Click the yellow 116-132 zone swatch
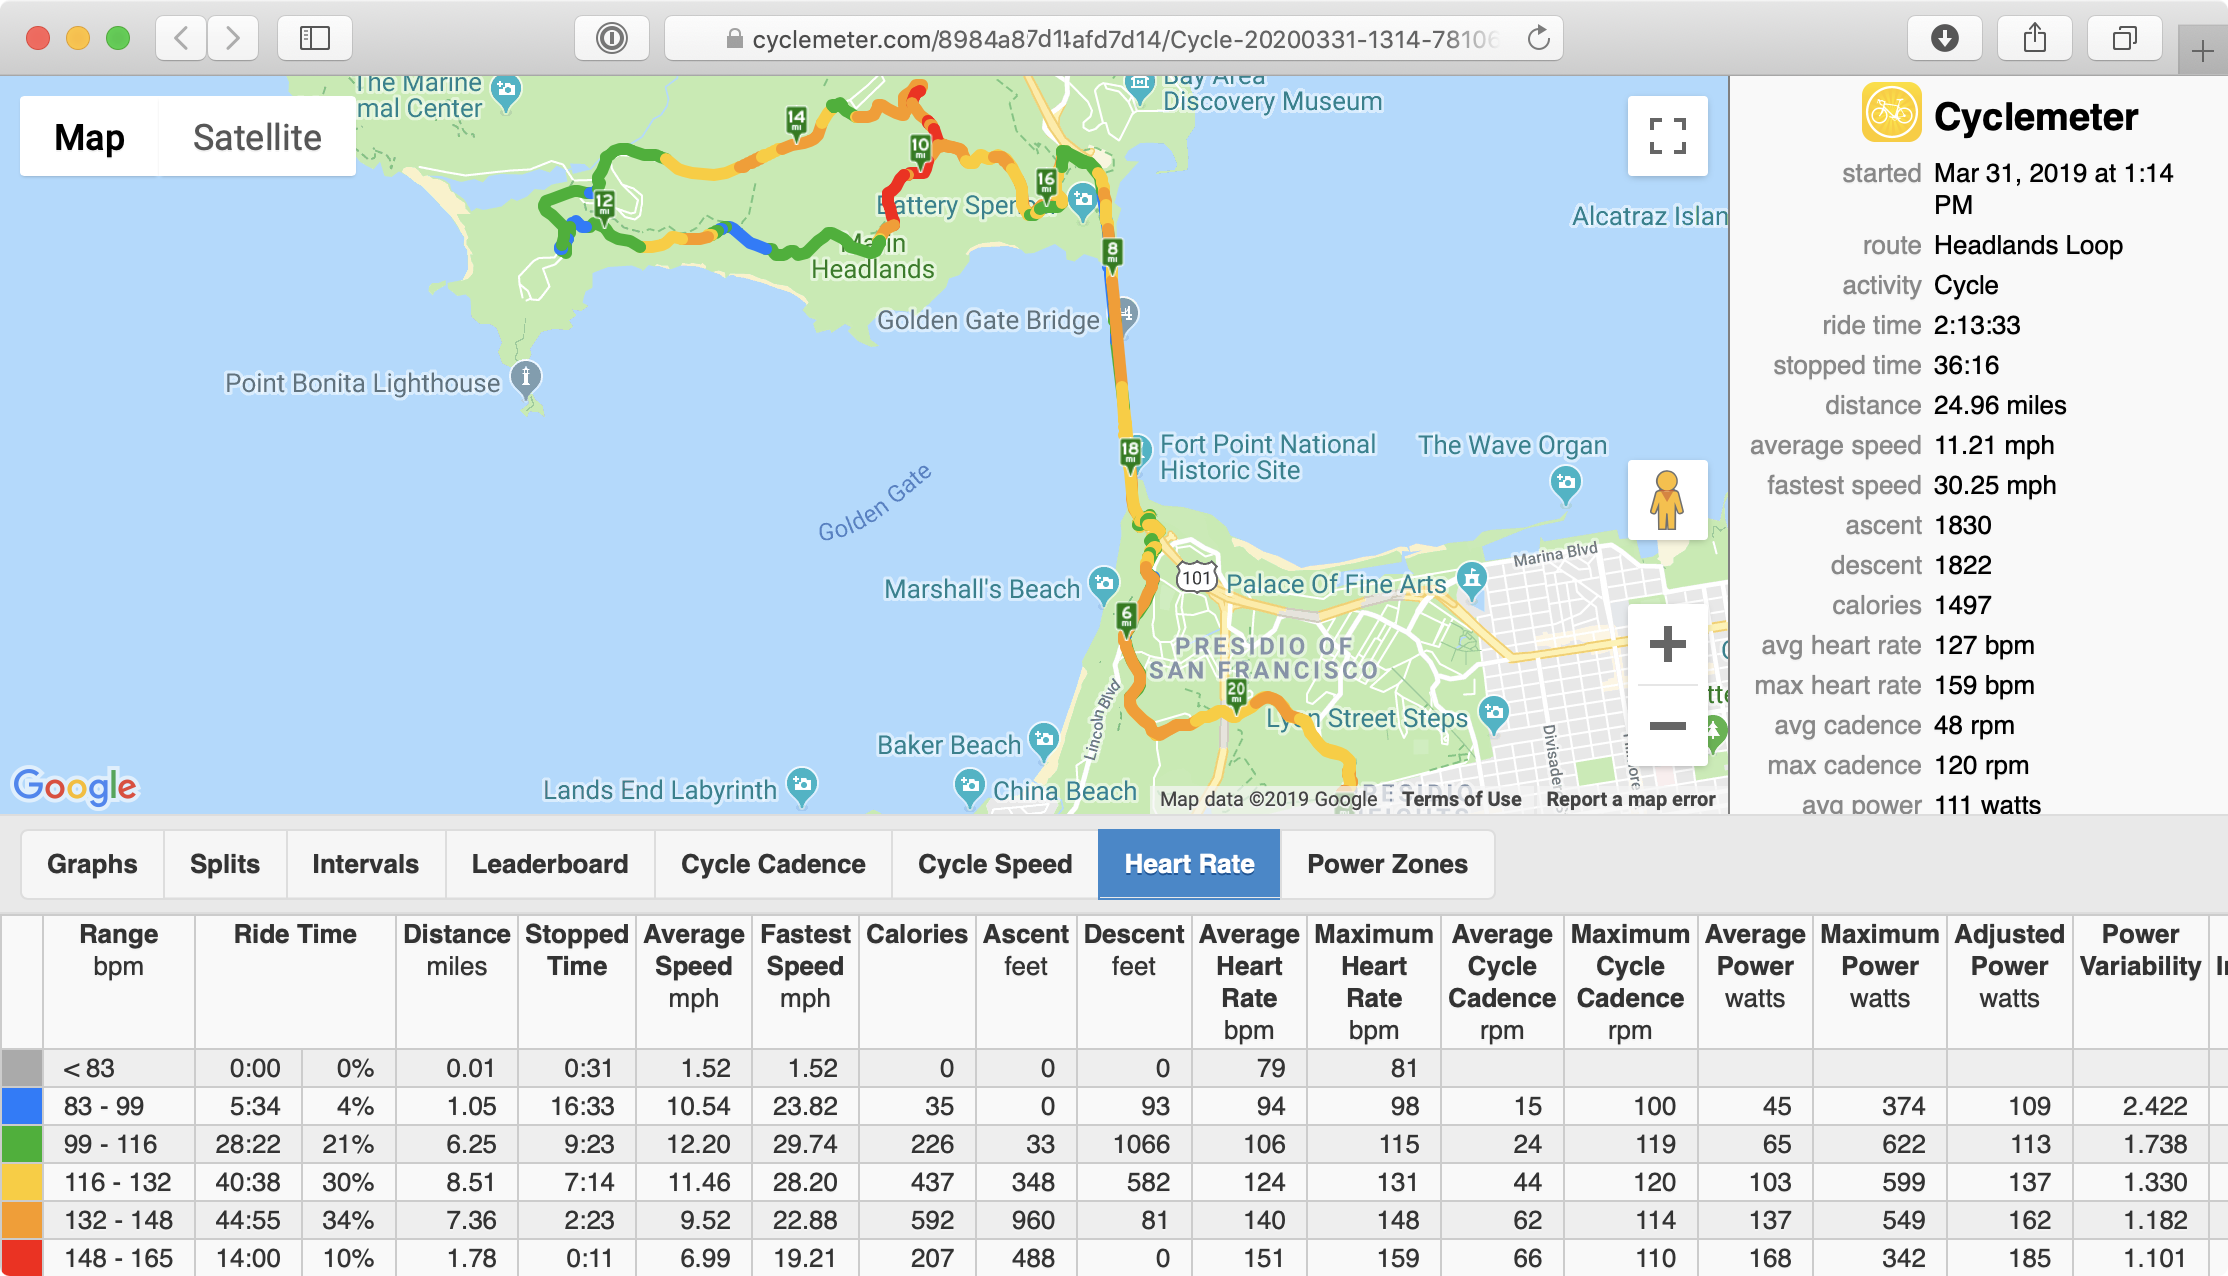2228x1276 pixels. (x=22, y=1182)
